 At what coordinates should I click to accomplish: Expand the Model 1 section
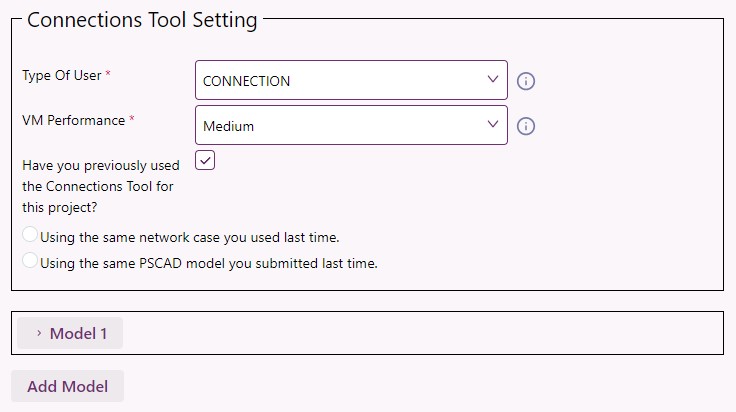click(x=70, y=333)
